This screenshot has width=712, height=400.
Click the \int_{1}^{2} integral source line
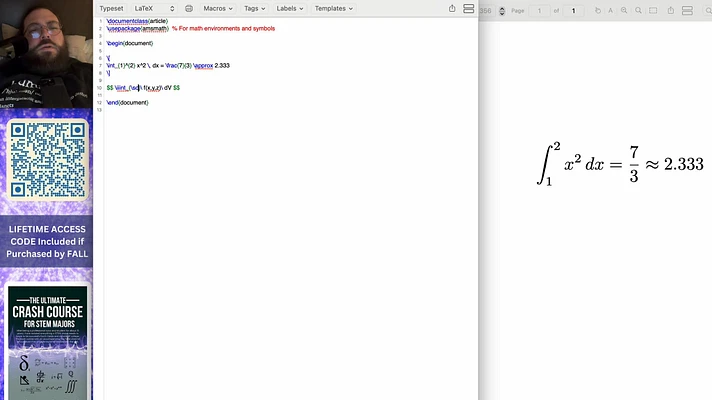coord(168,65)
